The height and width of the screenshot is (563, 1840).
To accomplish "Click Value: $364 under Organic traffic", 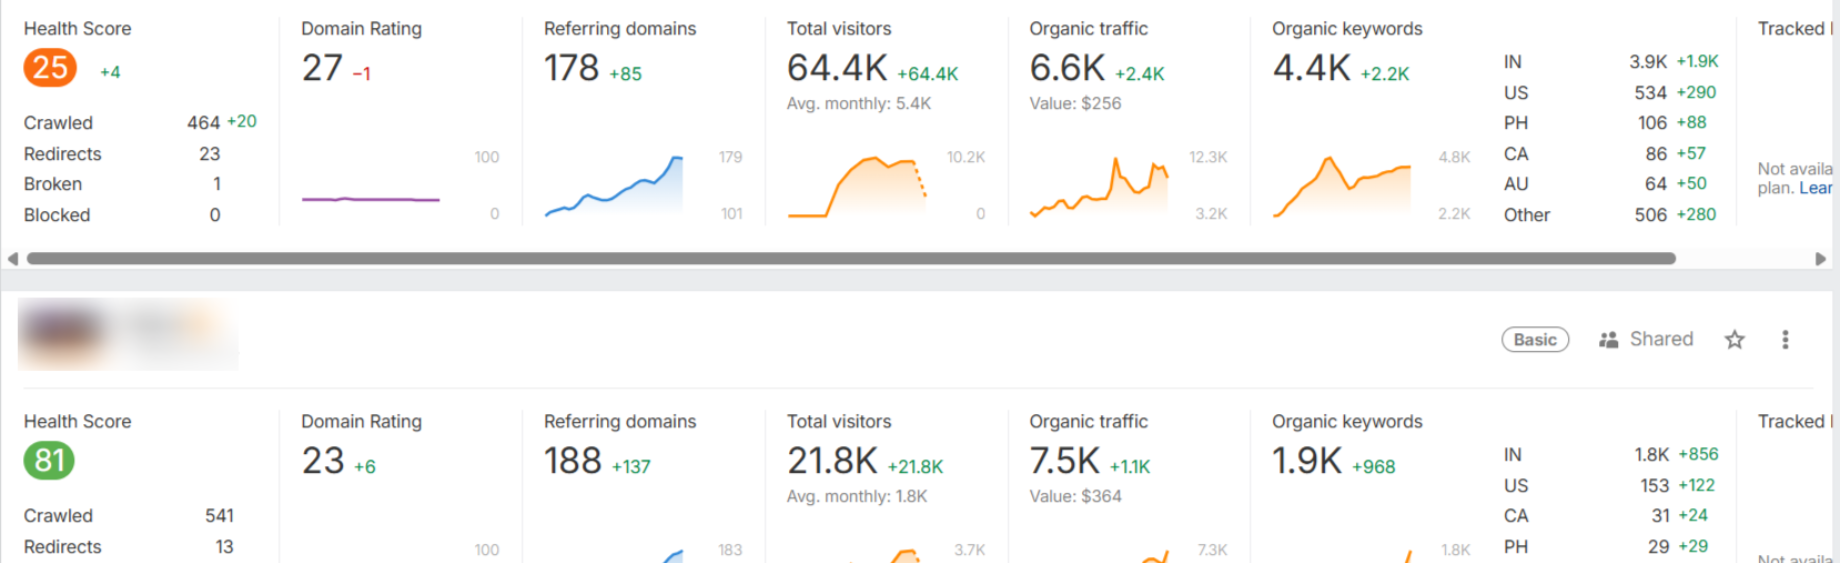I will pos(1075,496).
